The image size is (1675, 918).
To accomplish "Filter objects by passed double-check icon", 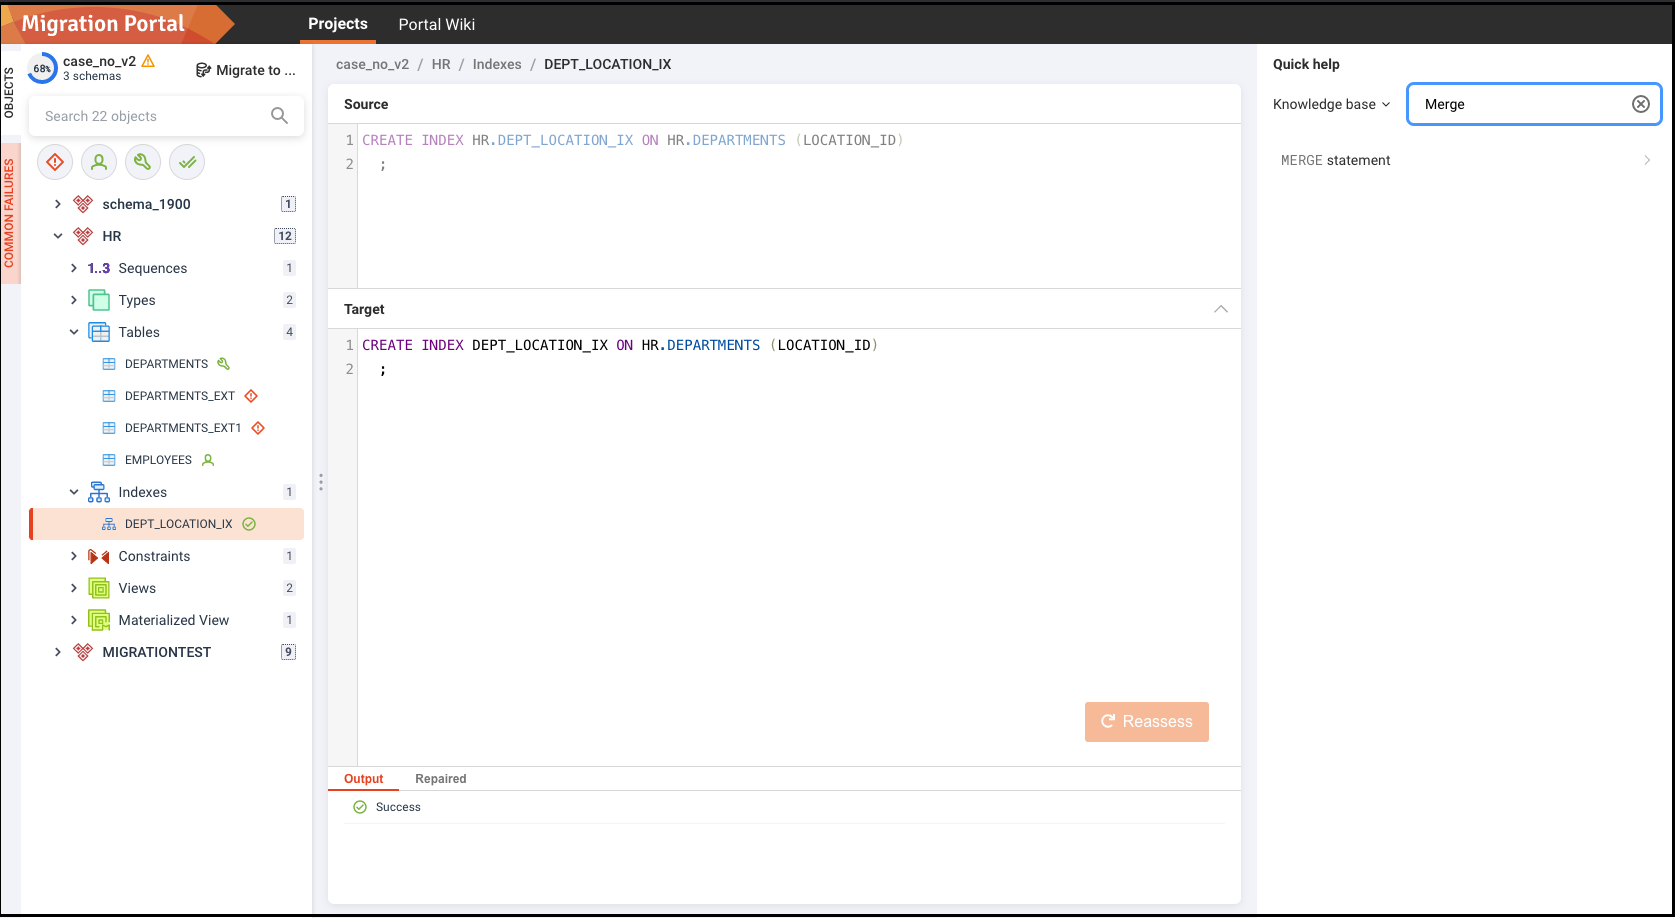I will point(187,162).
